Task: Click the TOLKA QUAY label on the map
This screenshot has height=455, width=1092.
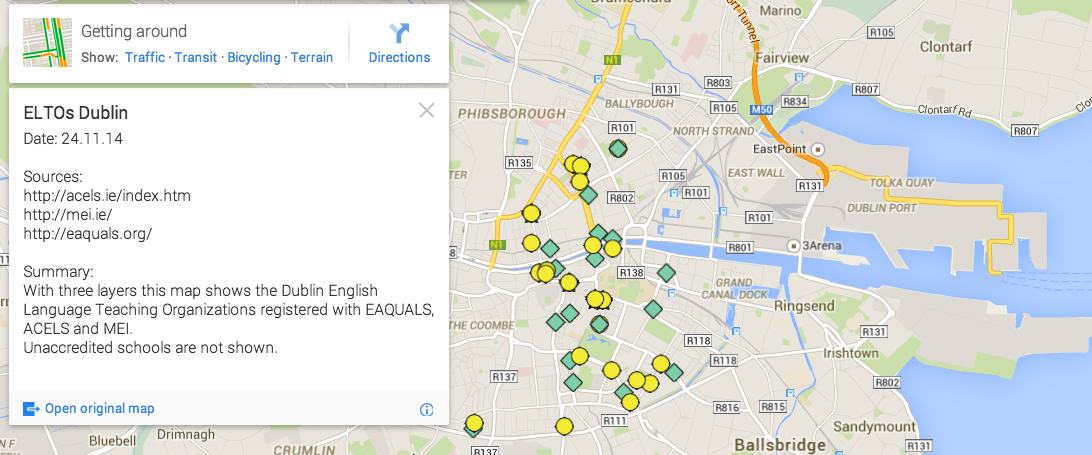Action: pos(903,183)
